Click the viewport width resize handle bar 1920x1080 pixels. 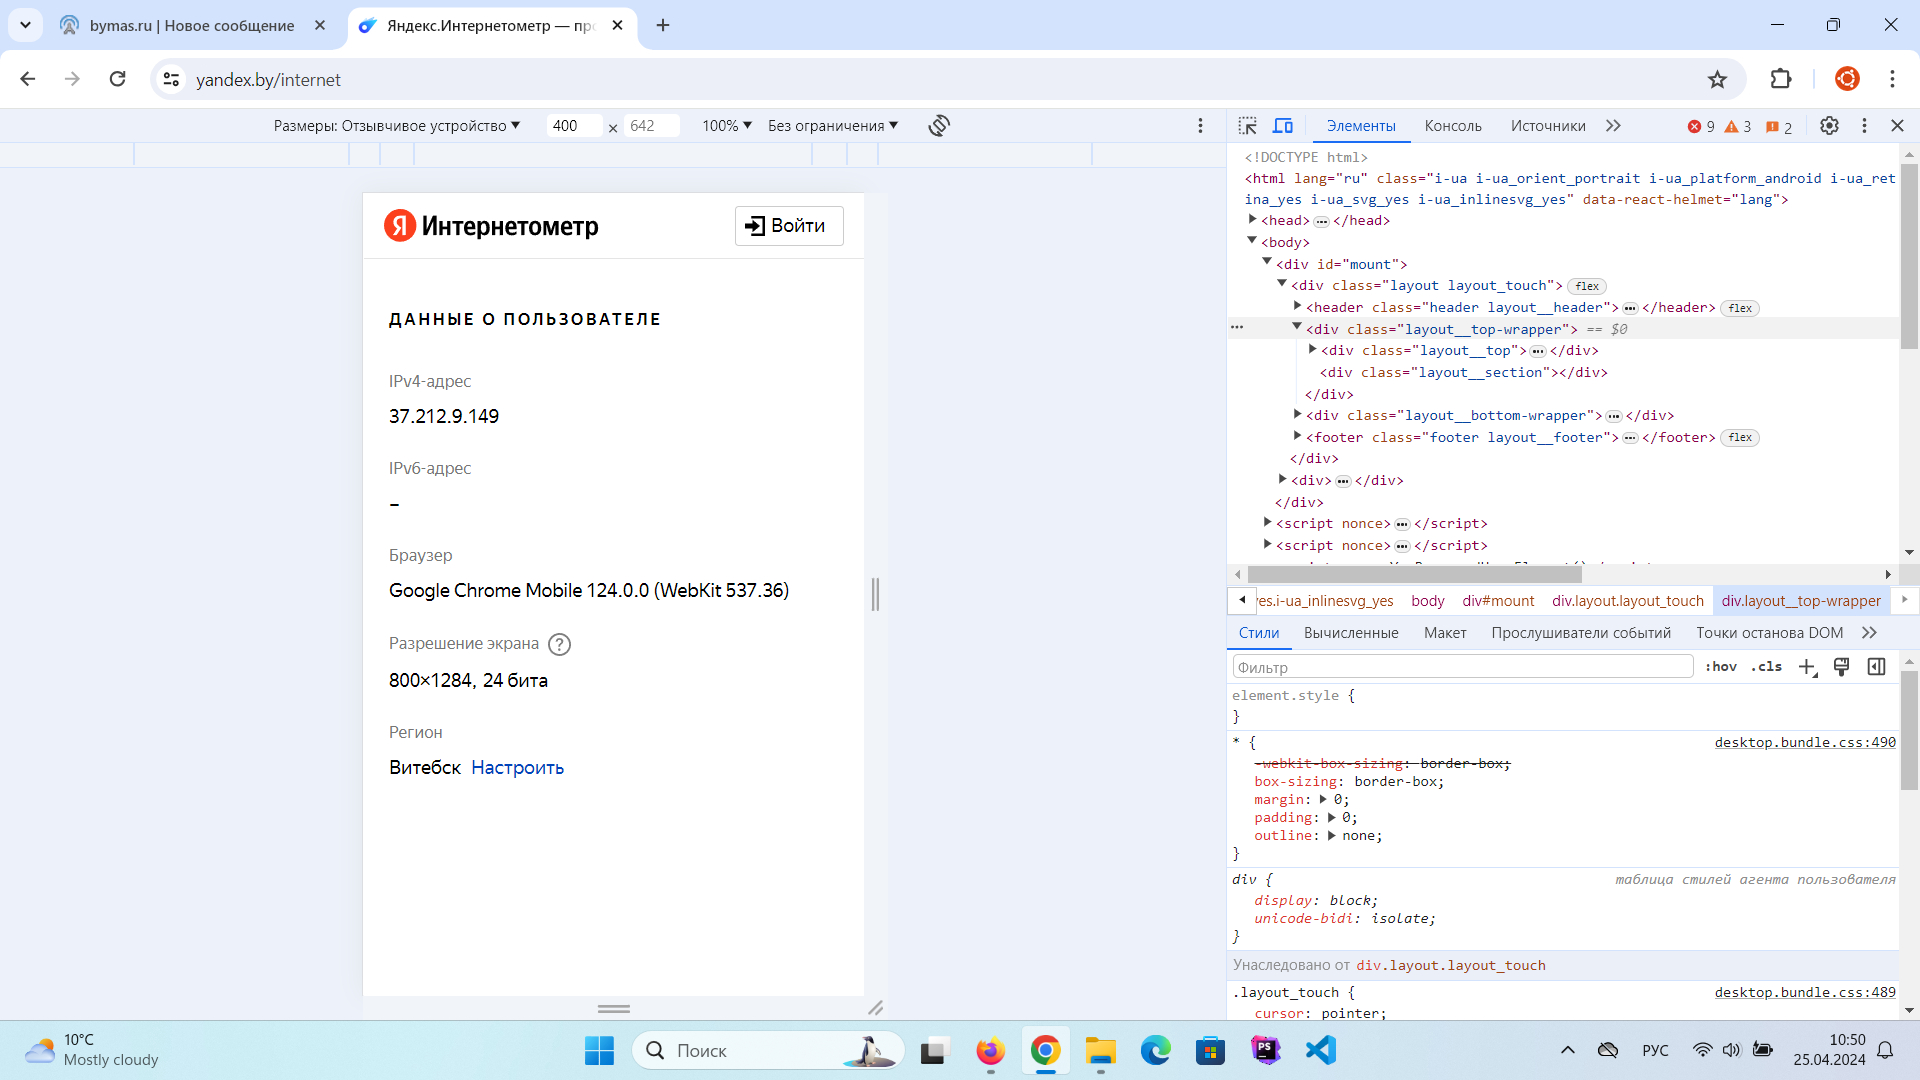click(875, 594)
